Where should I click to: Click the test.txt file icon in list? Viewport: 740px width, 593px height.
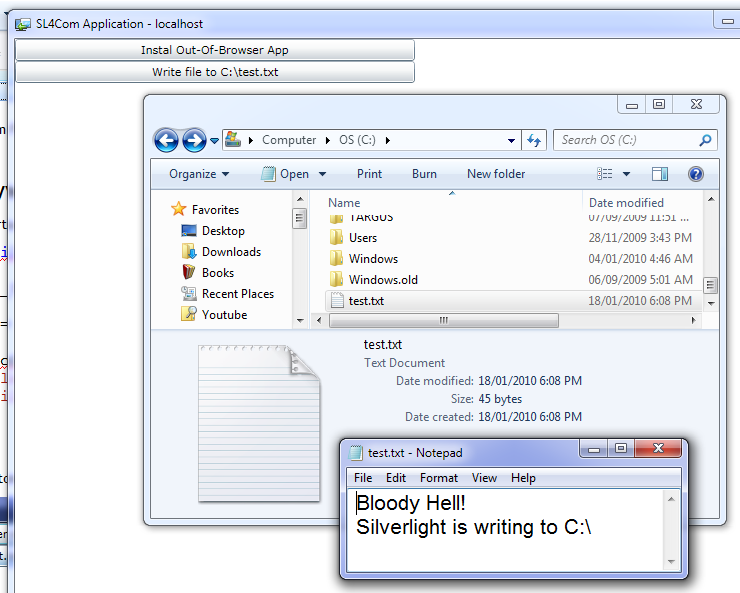[337, 301]
